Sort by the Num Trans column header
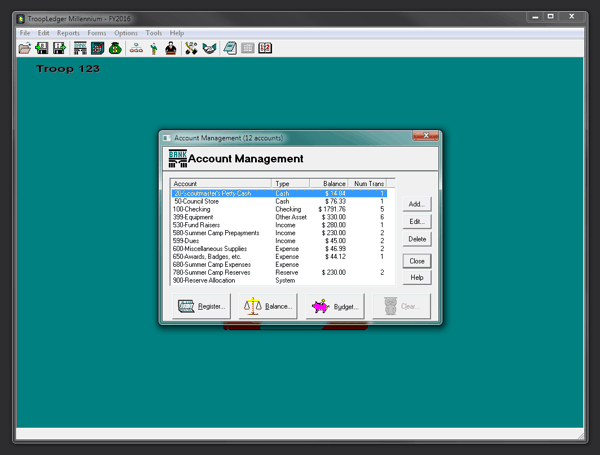The image size is (600, 455). (367, 184)
